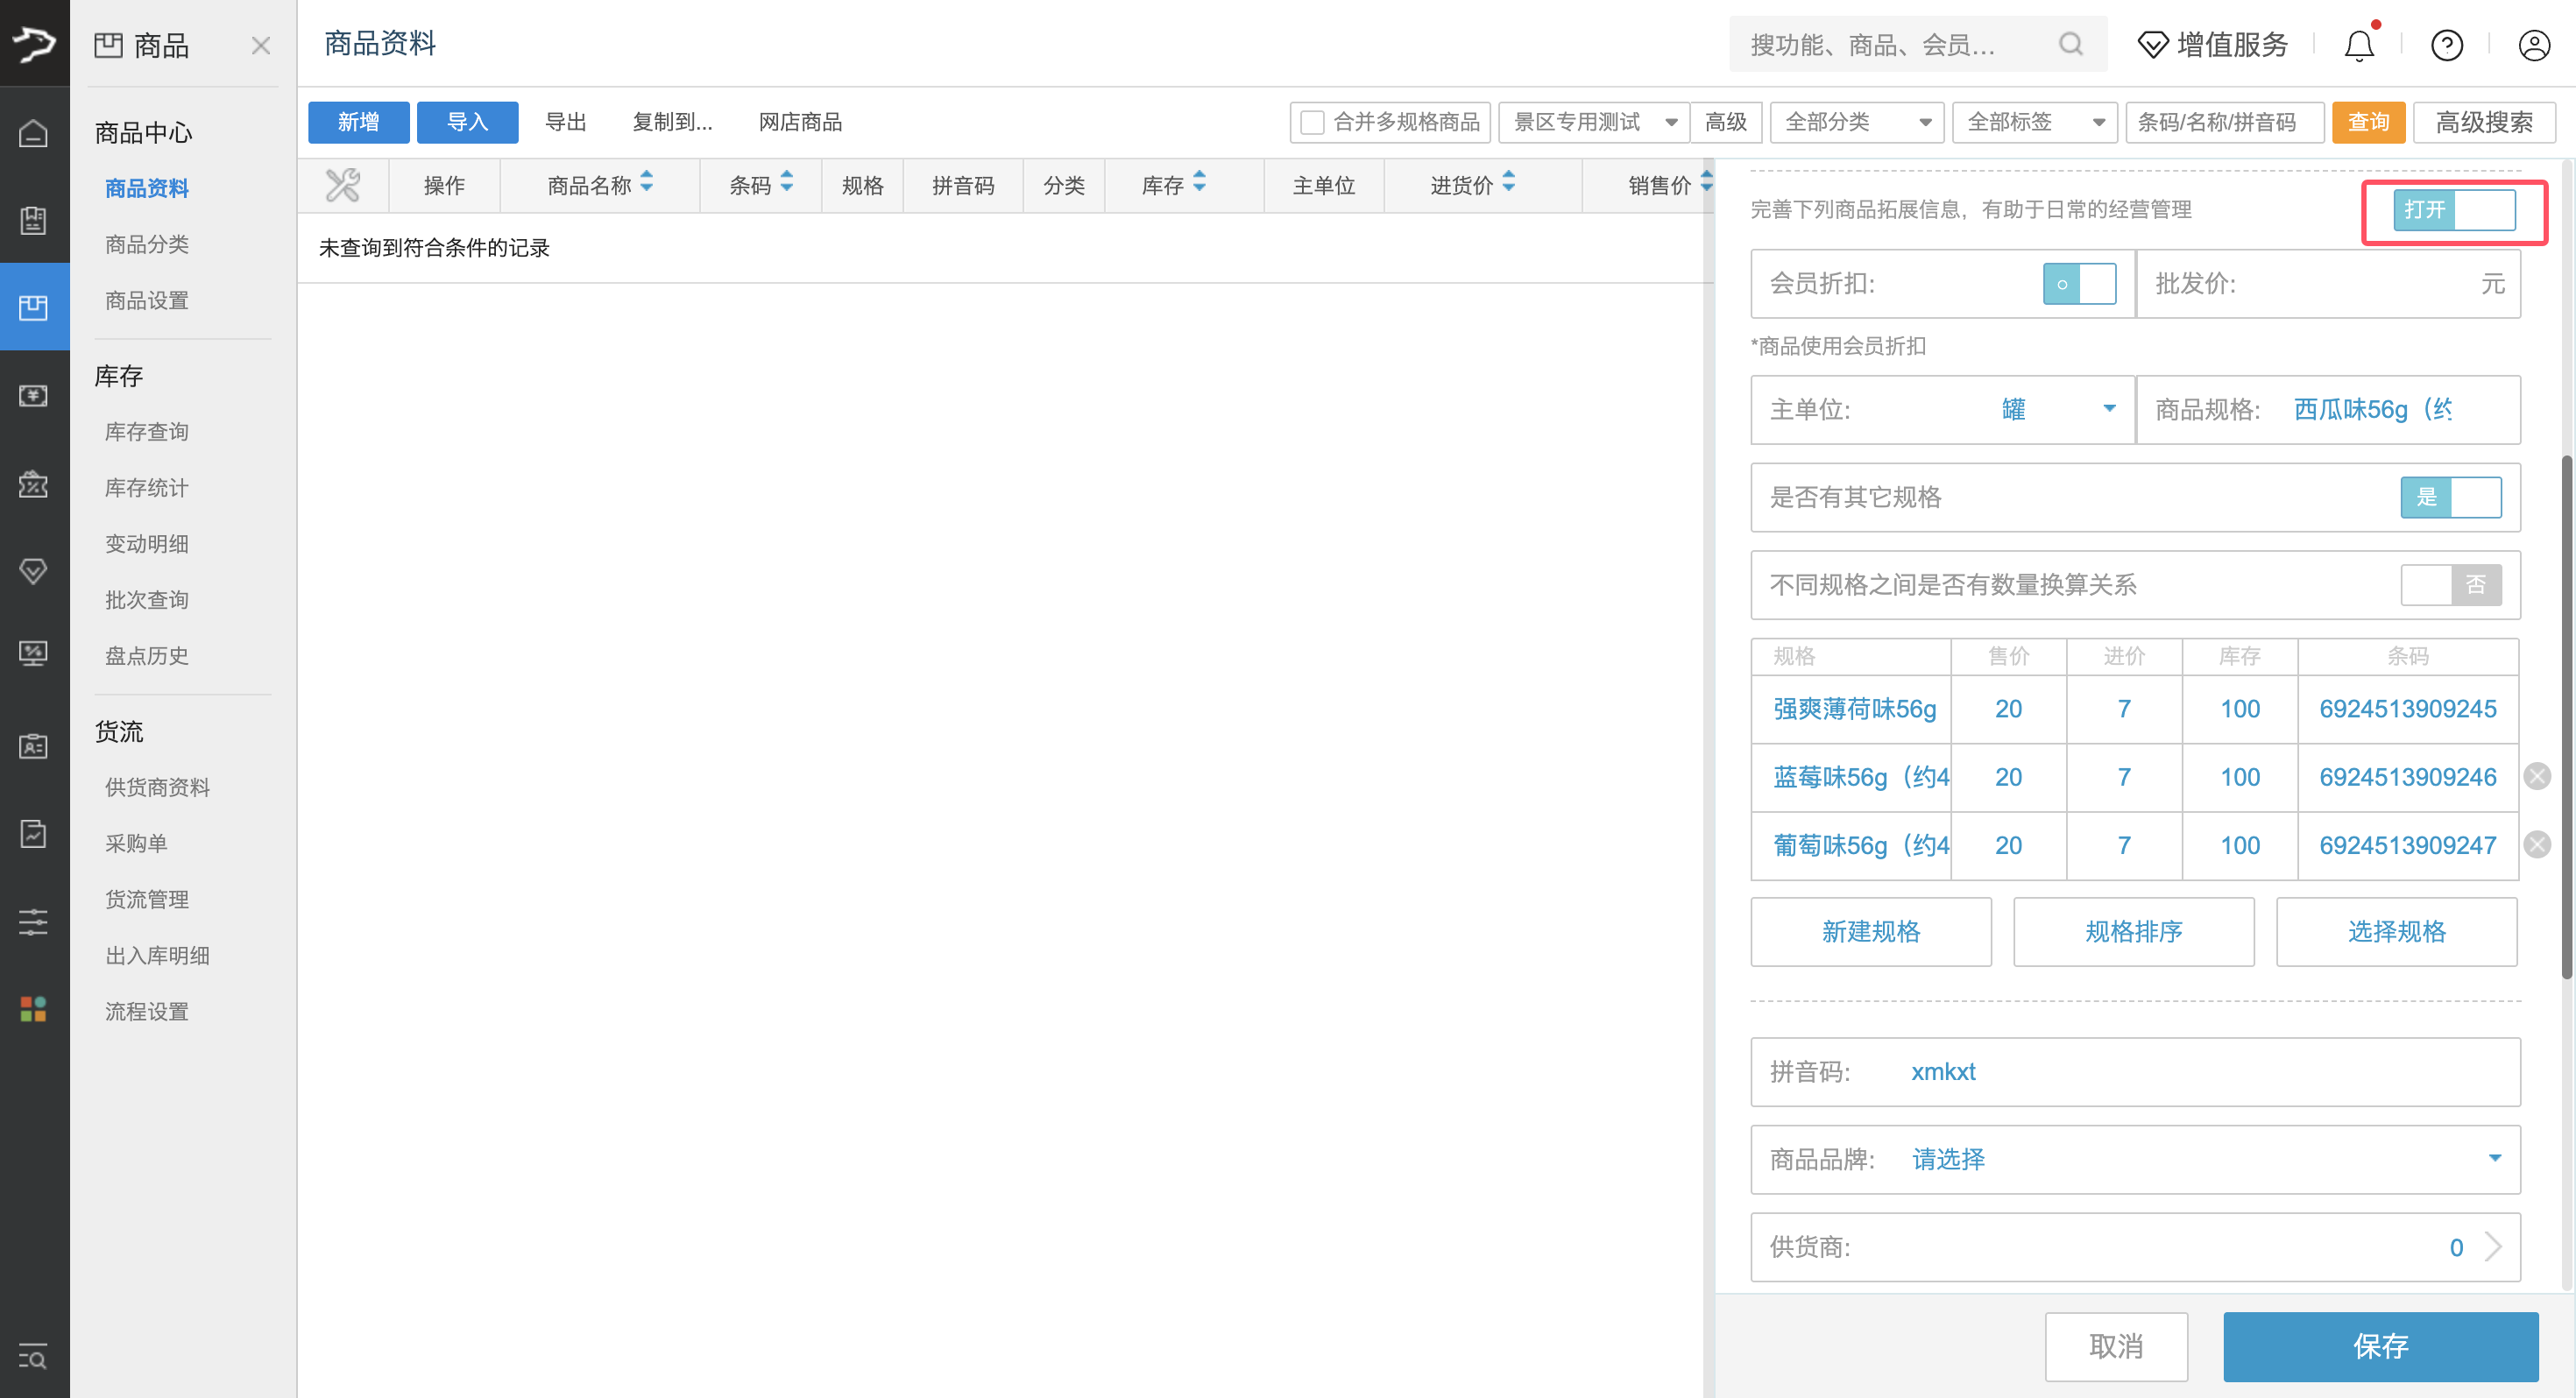Open the coupon discount icon in sidebar

(34, 484)
